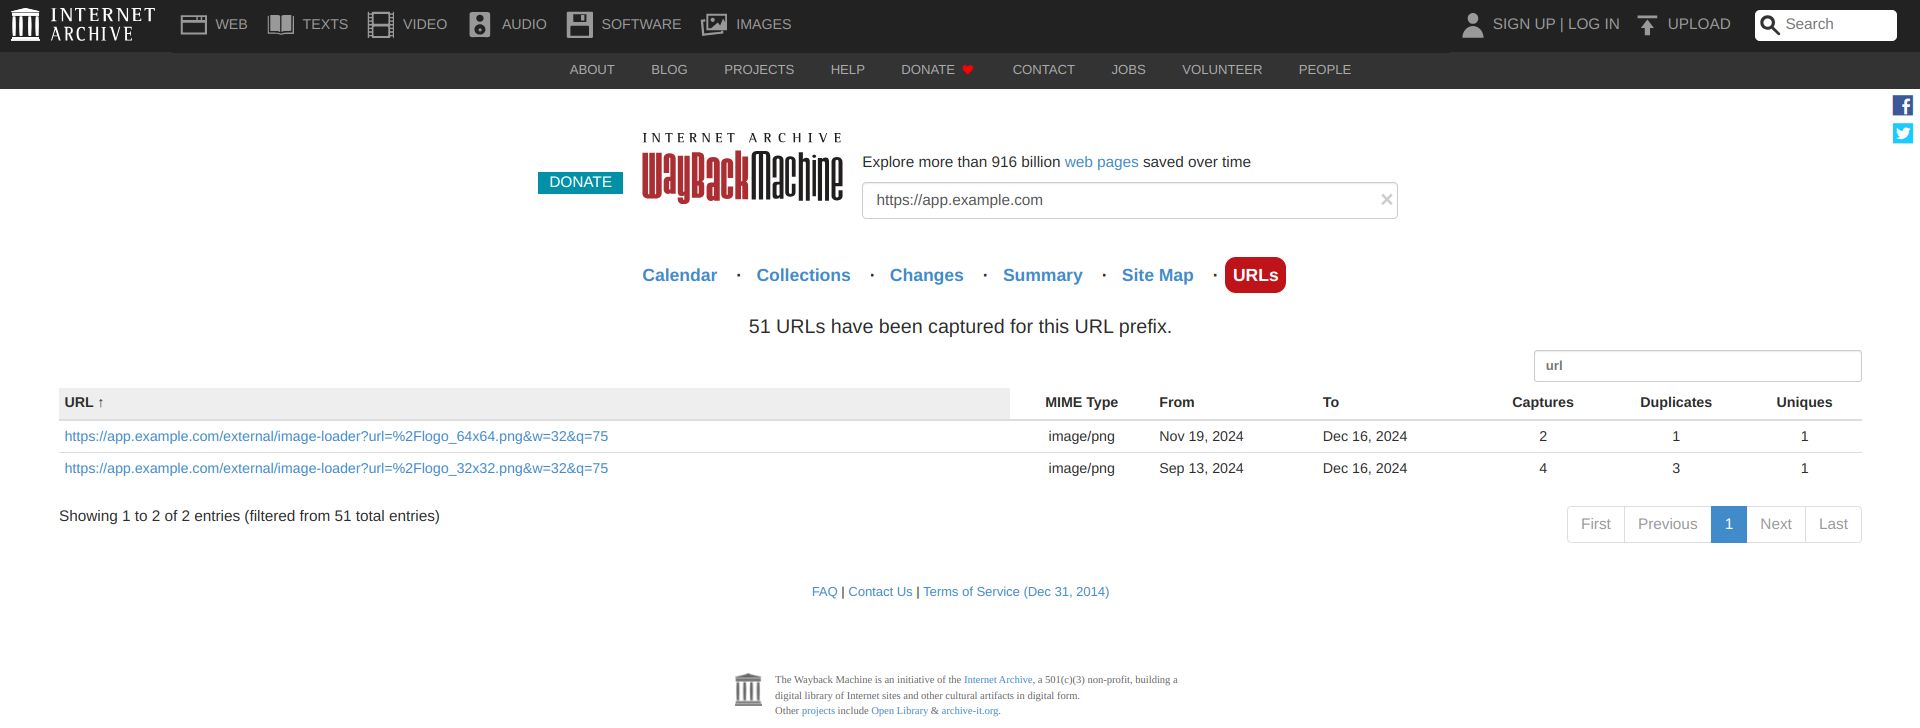Go to First page of results
Image resolution: width=1920 pixels, height=728 pixels.
coord(1595,524)
